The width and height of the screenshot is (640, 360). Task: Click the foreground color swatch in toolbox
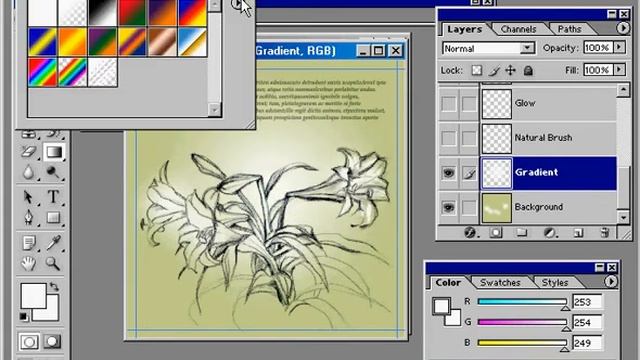pos(33,295)
